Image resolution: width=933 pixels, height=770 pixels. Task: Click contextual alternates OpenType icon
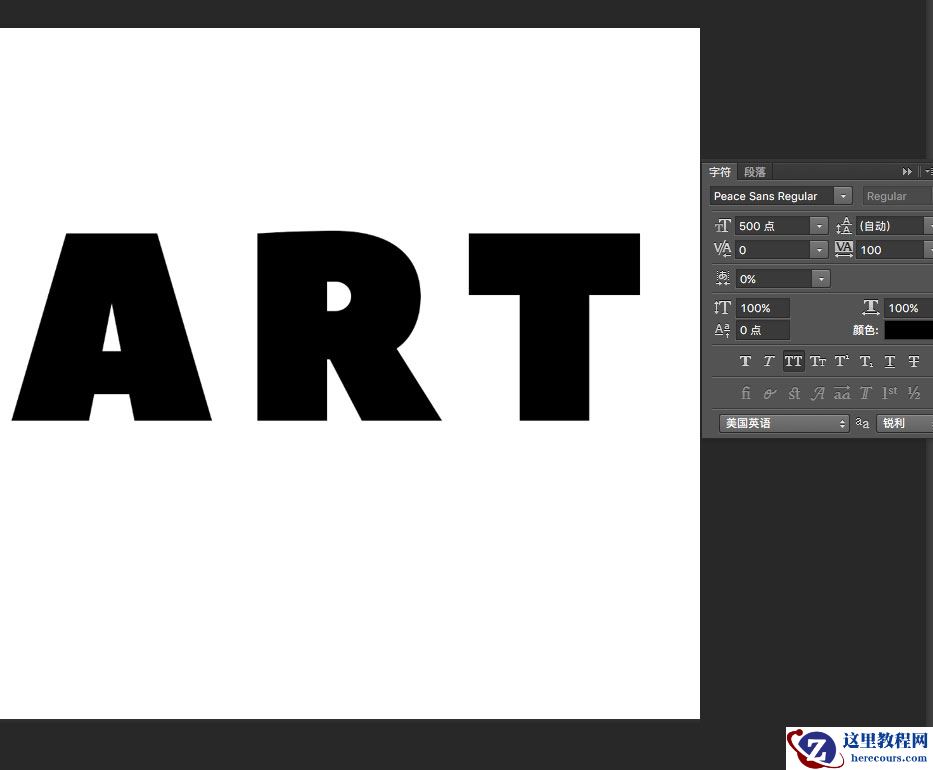click(x=769, y=393)
